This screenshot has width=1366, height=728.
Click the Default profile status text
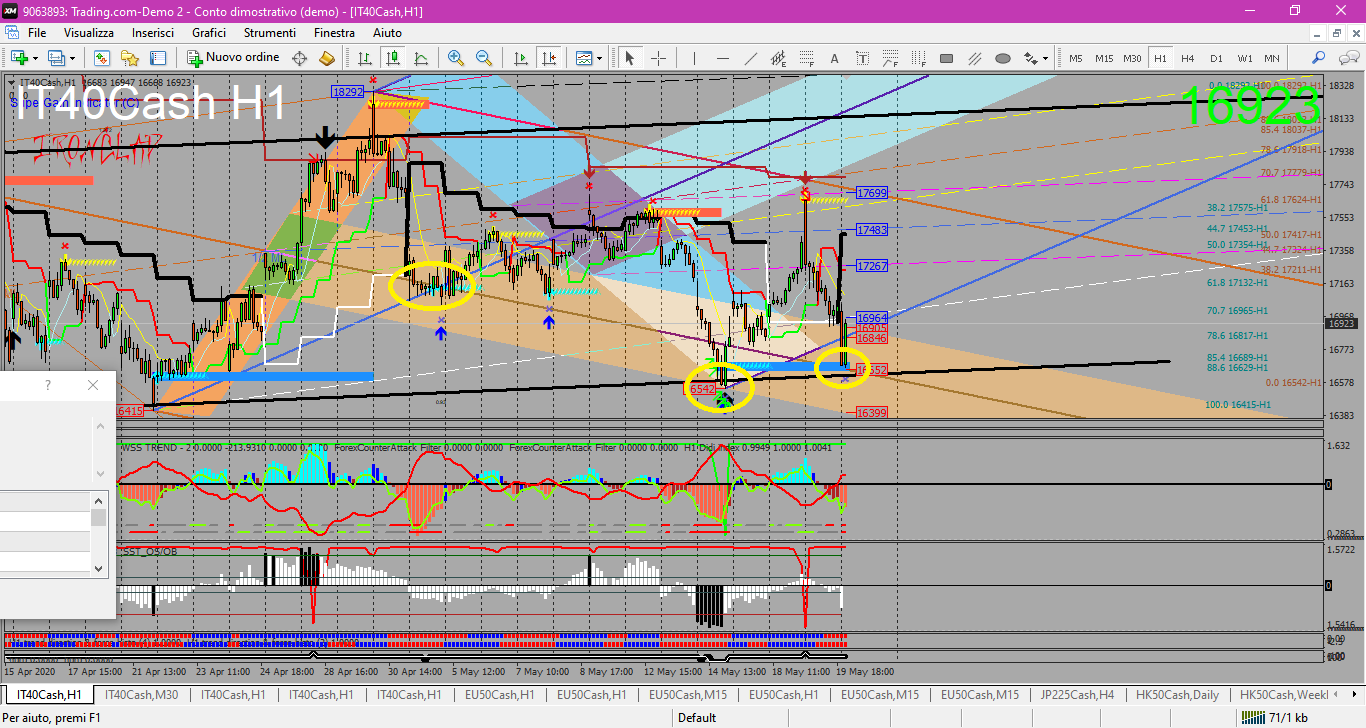(x=697, y=717)
